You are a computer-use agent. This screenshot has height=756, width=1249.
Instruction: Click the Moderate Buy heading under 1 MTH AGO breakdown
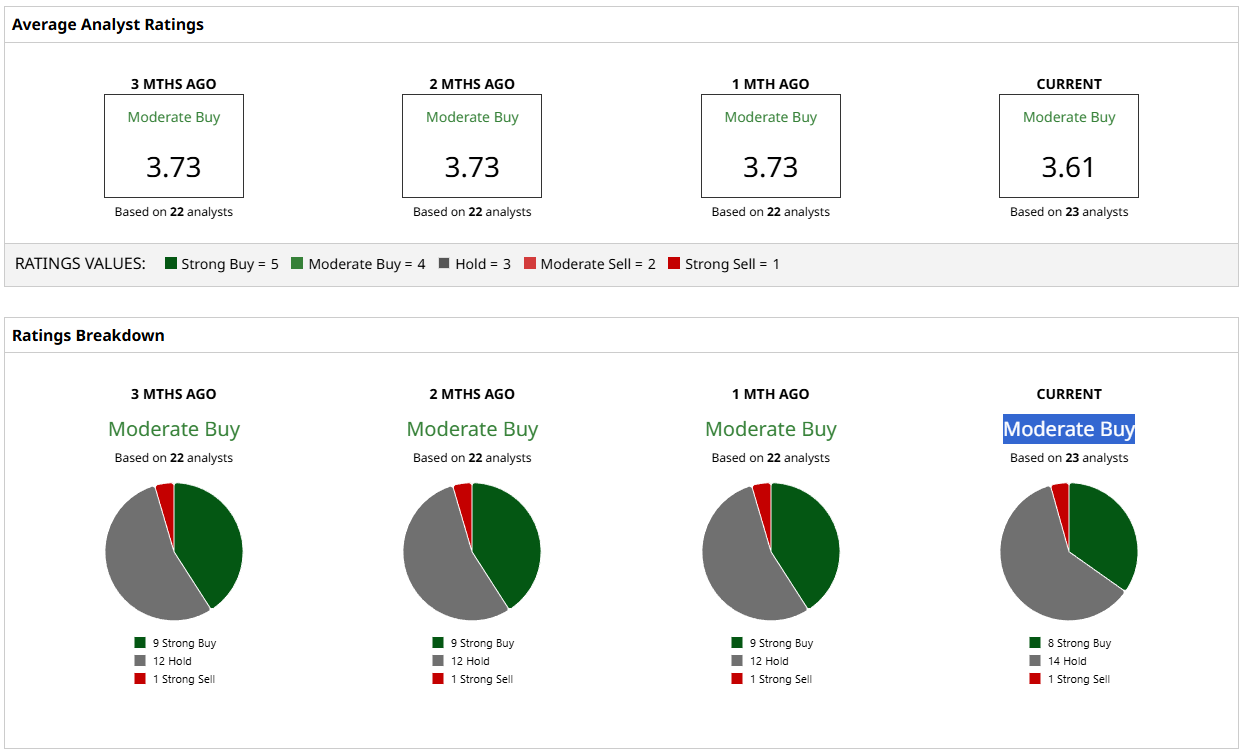771,429
